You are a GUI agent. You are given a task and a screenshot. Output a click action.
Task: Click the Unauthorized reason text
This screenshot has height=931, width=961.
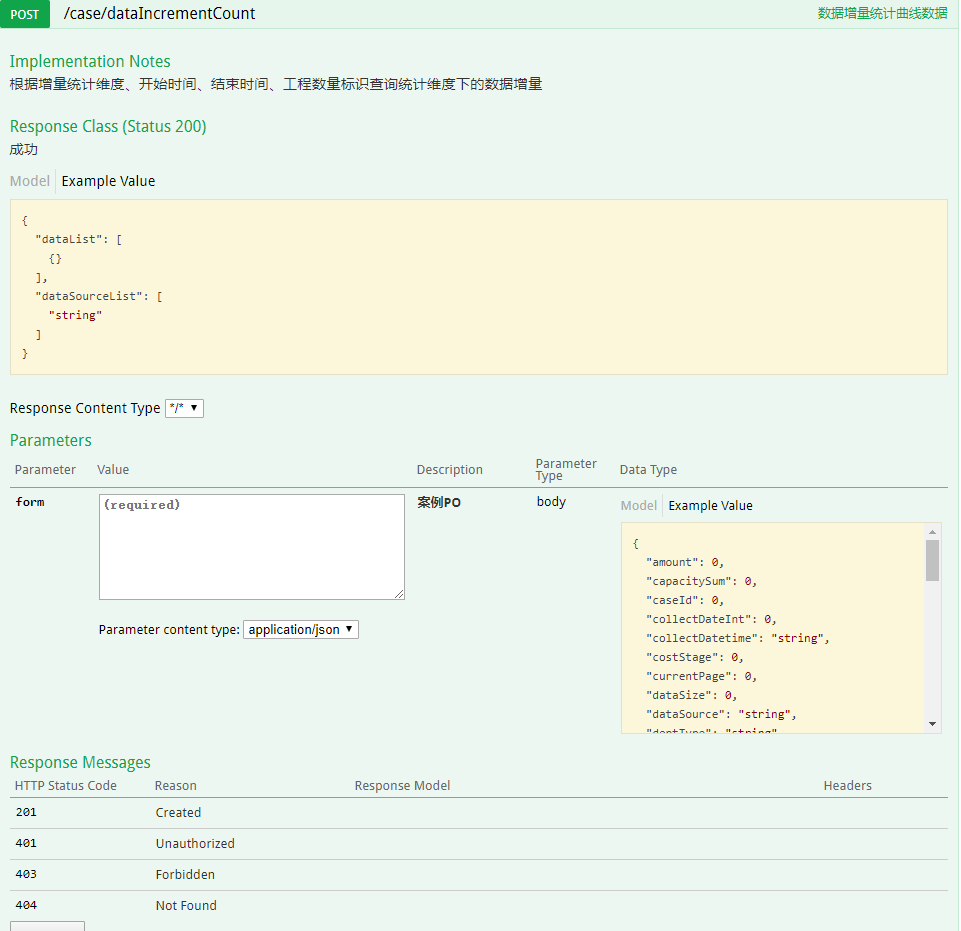(195, 843)
